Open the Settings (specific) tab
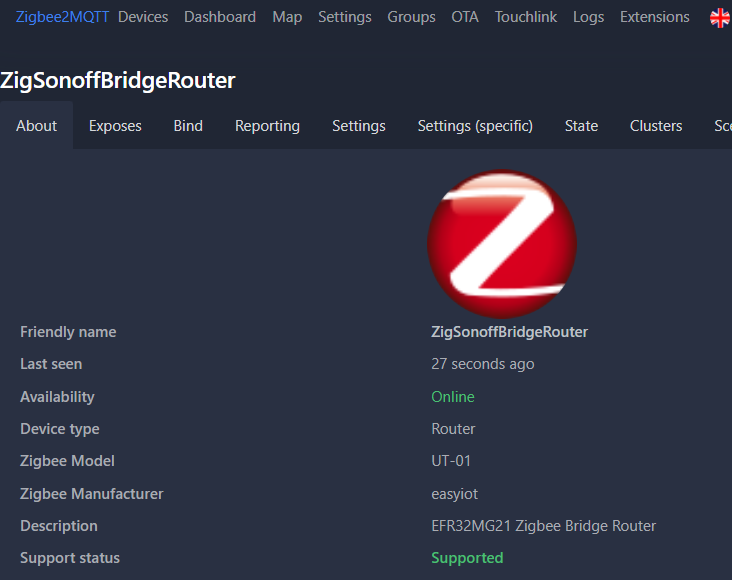The image size is (732, 580). tap(475, 126)
